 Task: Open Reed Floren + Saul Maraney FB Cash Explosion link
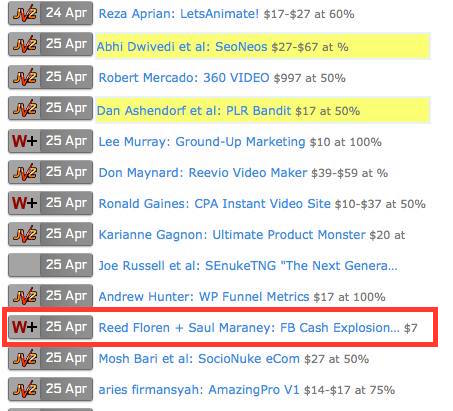(249, 327)
